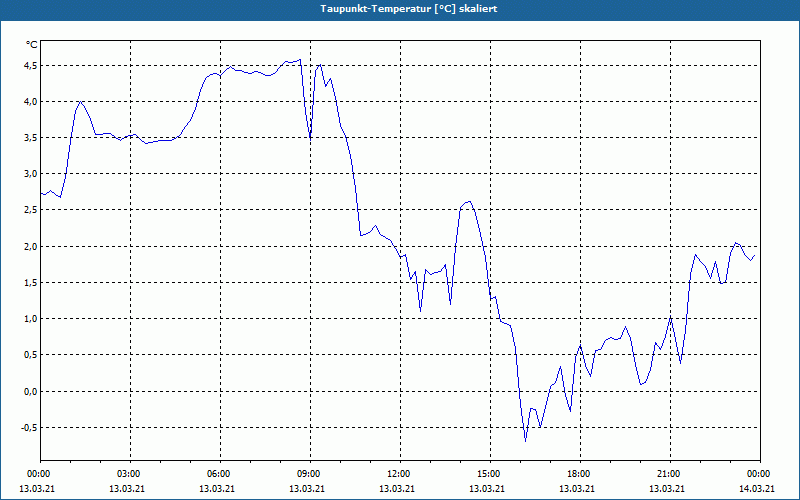Click the 03:00 time axis label
Viewport: 800px width, 500px height.
point(131,474)
